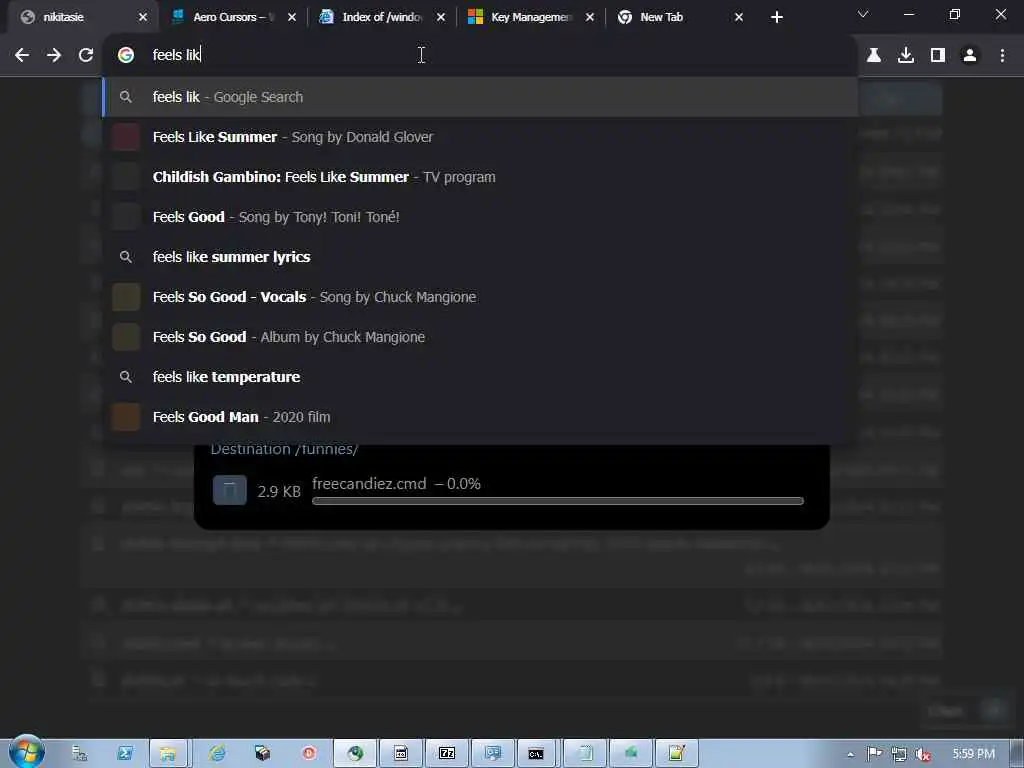
Task: Switch to the Index of /windows tab
Action: (382, 18)
